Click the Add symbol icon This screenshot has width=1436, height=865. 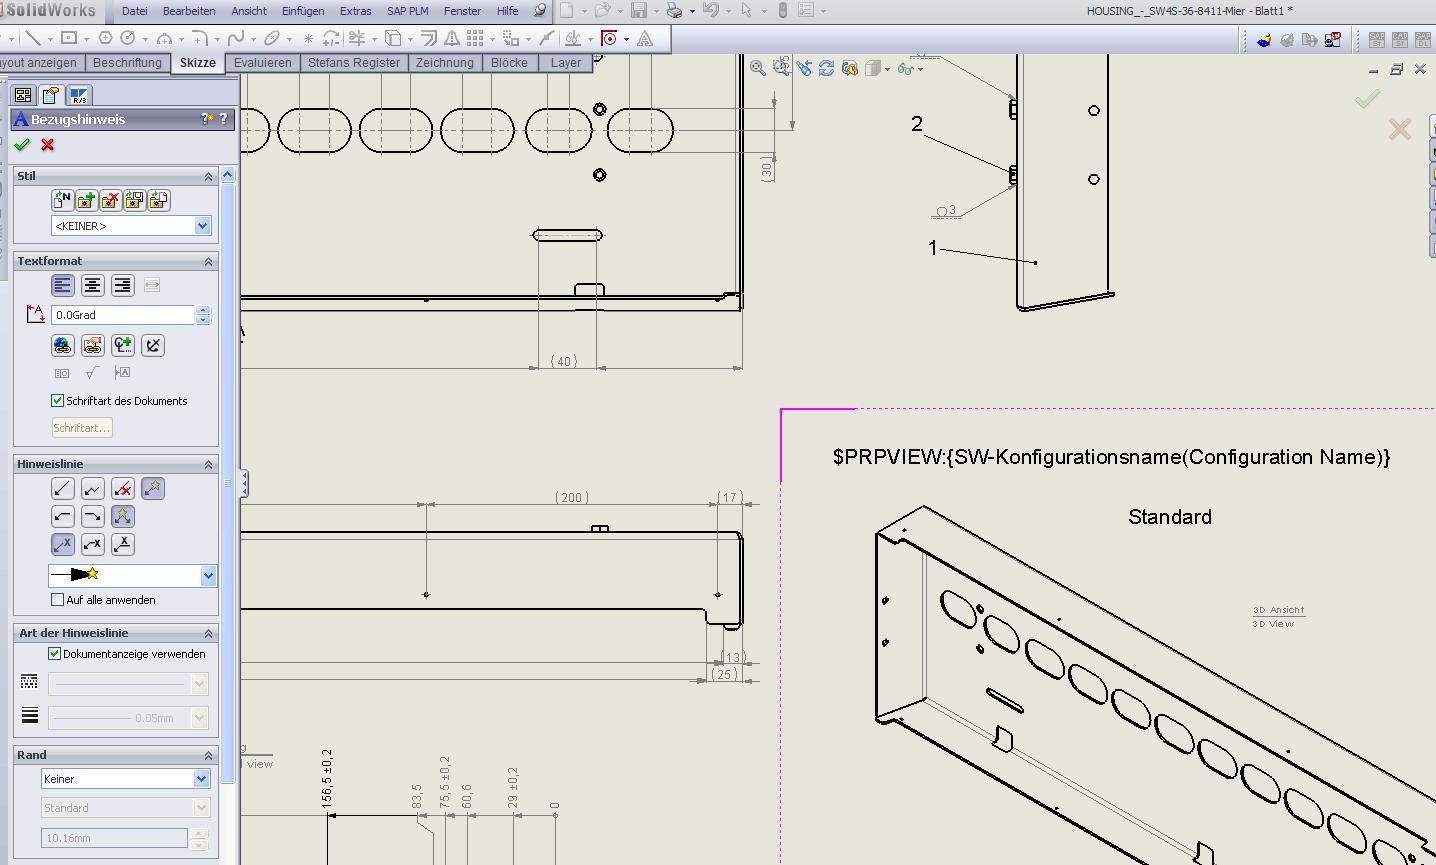[x=122, y=346]
